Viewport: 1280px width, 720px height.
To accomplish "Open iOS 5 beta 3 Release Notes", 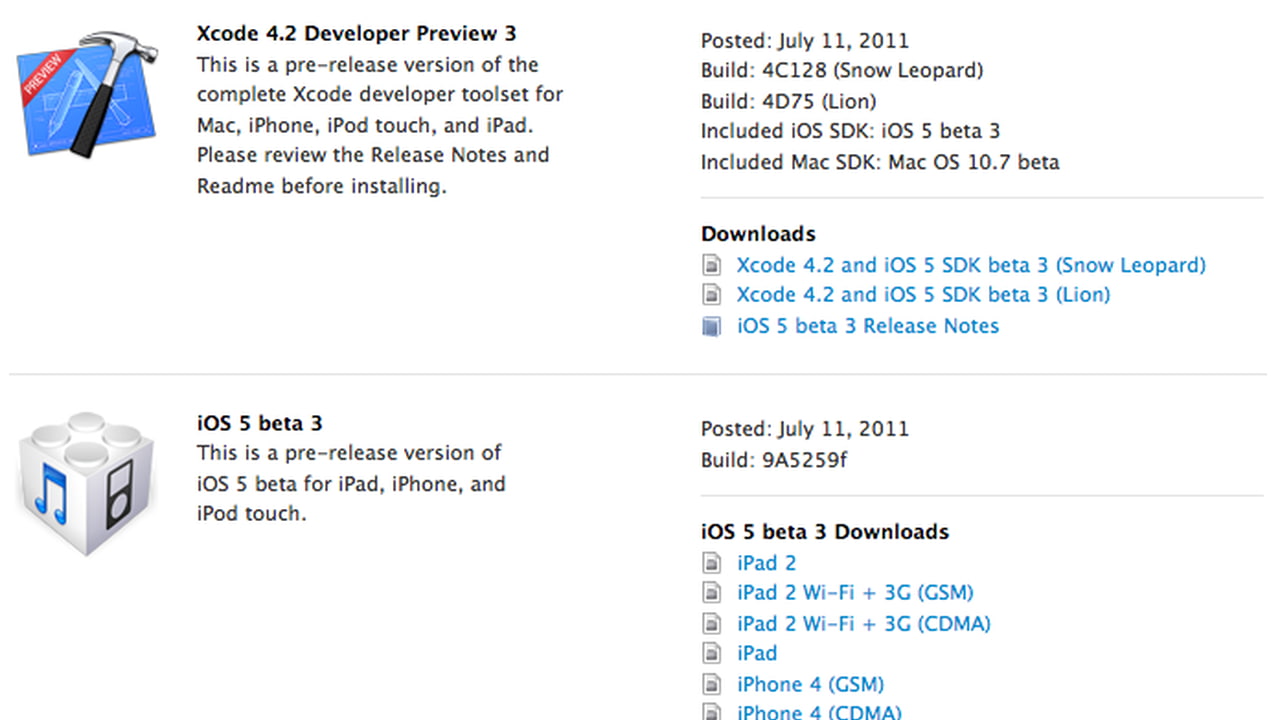I will [868, 326].
